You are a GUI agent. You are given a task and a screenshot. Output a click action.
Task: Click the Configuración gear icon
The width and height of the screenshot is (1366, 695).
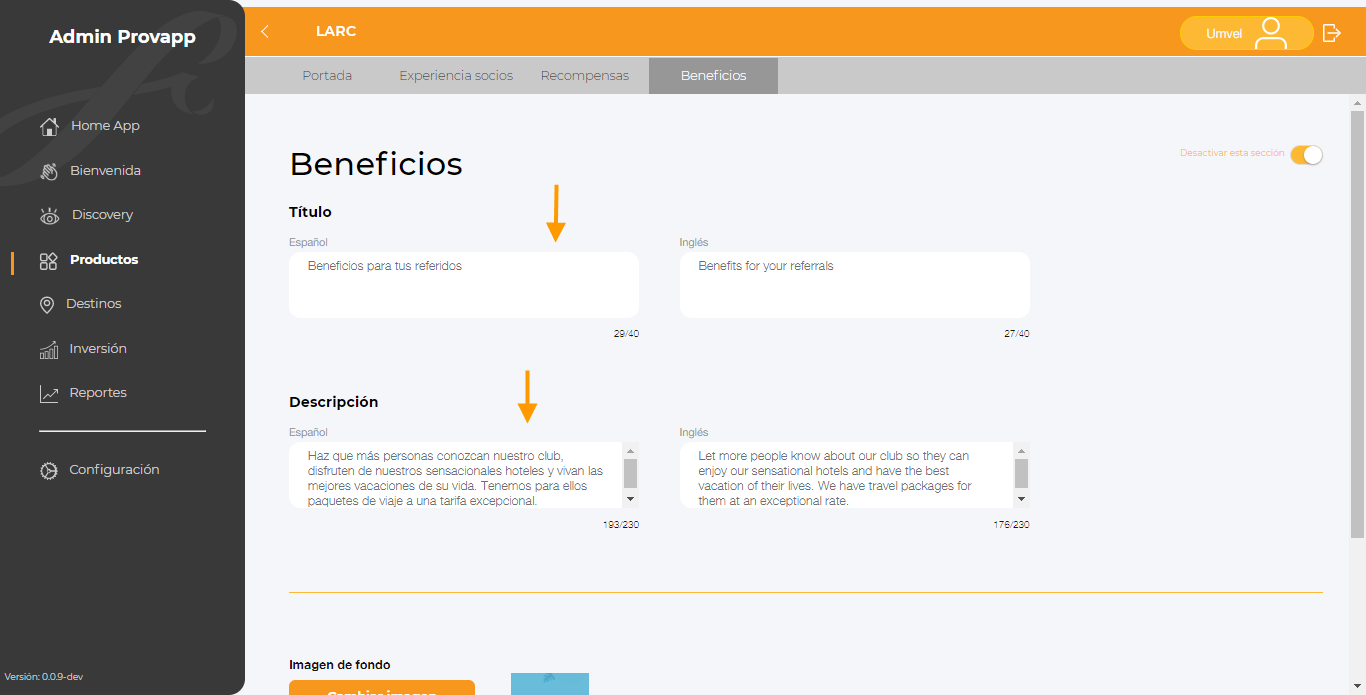(49, 470)
